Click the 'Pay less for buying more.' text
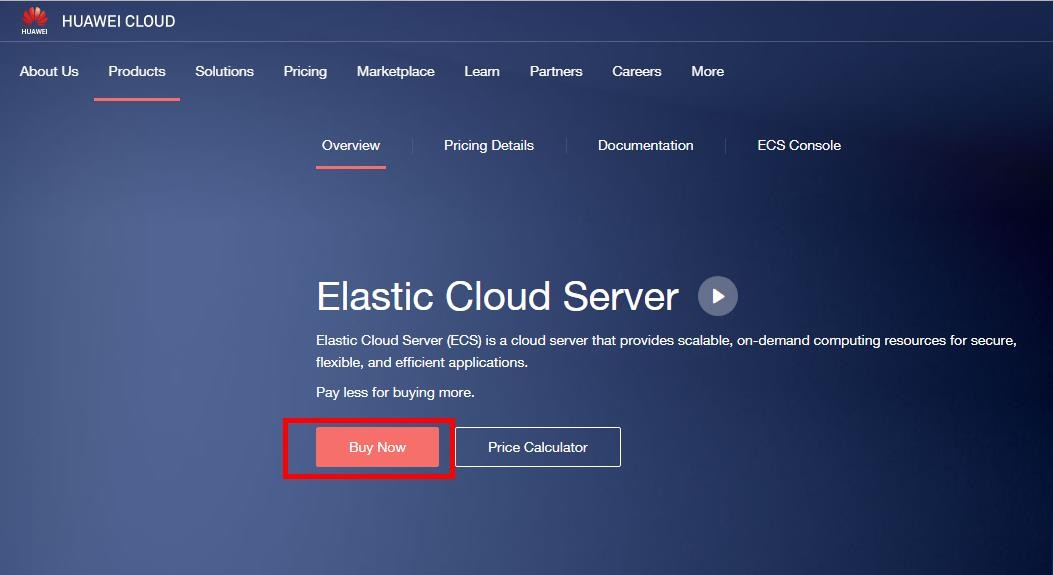This screenshot has height=575, width=1053. [x=396, y=392]
